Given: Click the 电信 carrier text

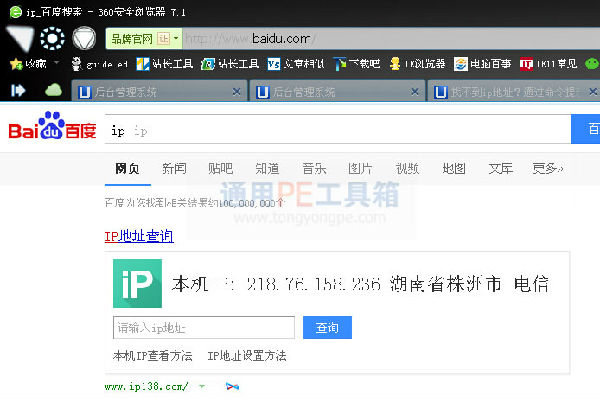Looking at the screenshot, I should click(531, 284).
